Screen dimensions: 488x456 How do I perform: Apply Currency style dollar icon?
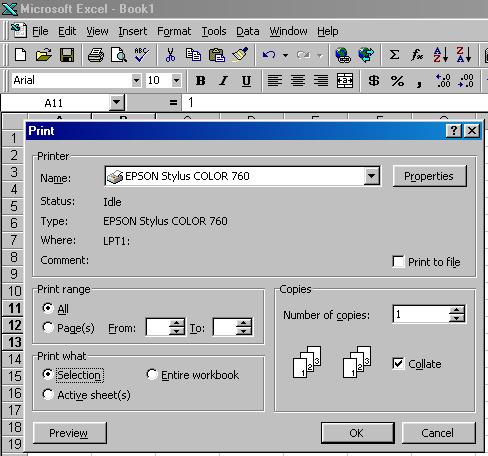[374, 81]
